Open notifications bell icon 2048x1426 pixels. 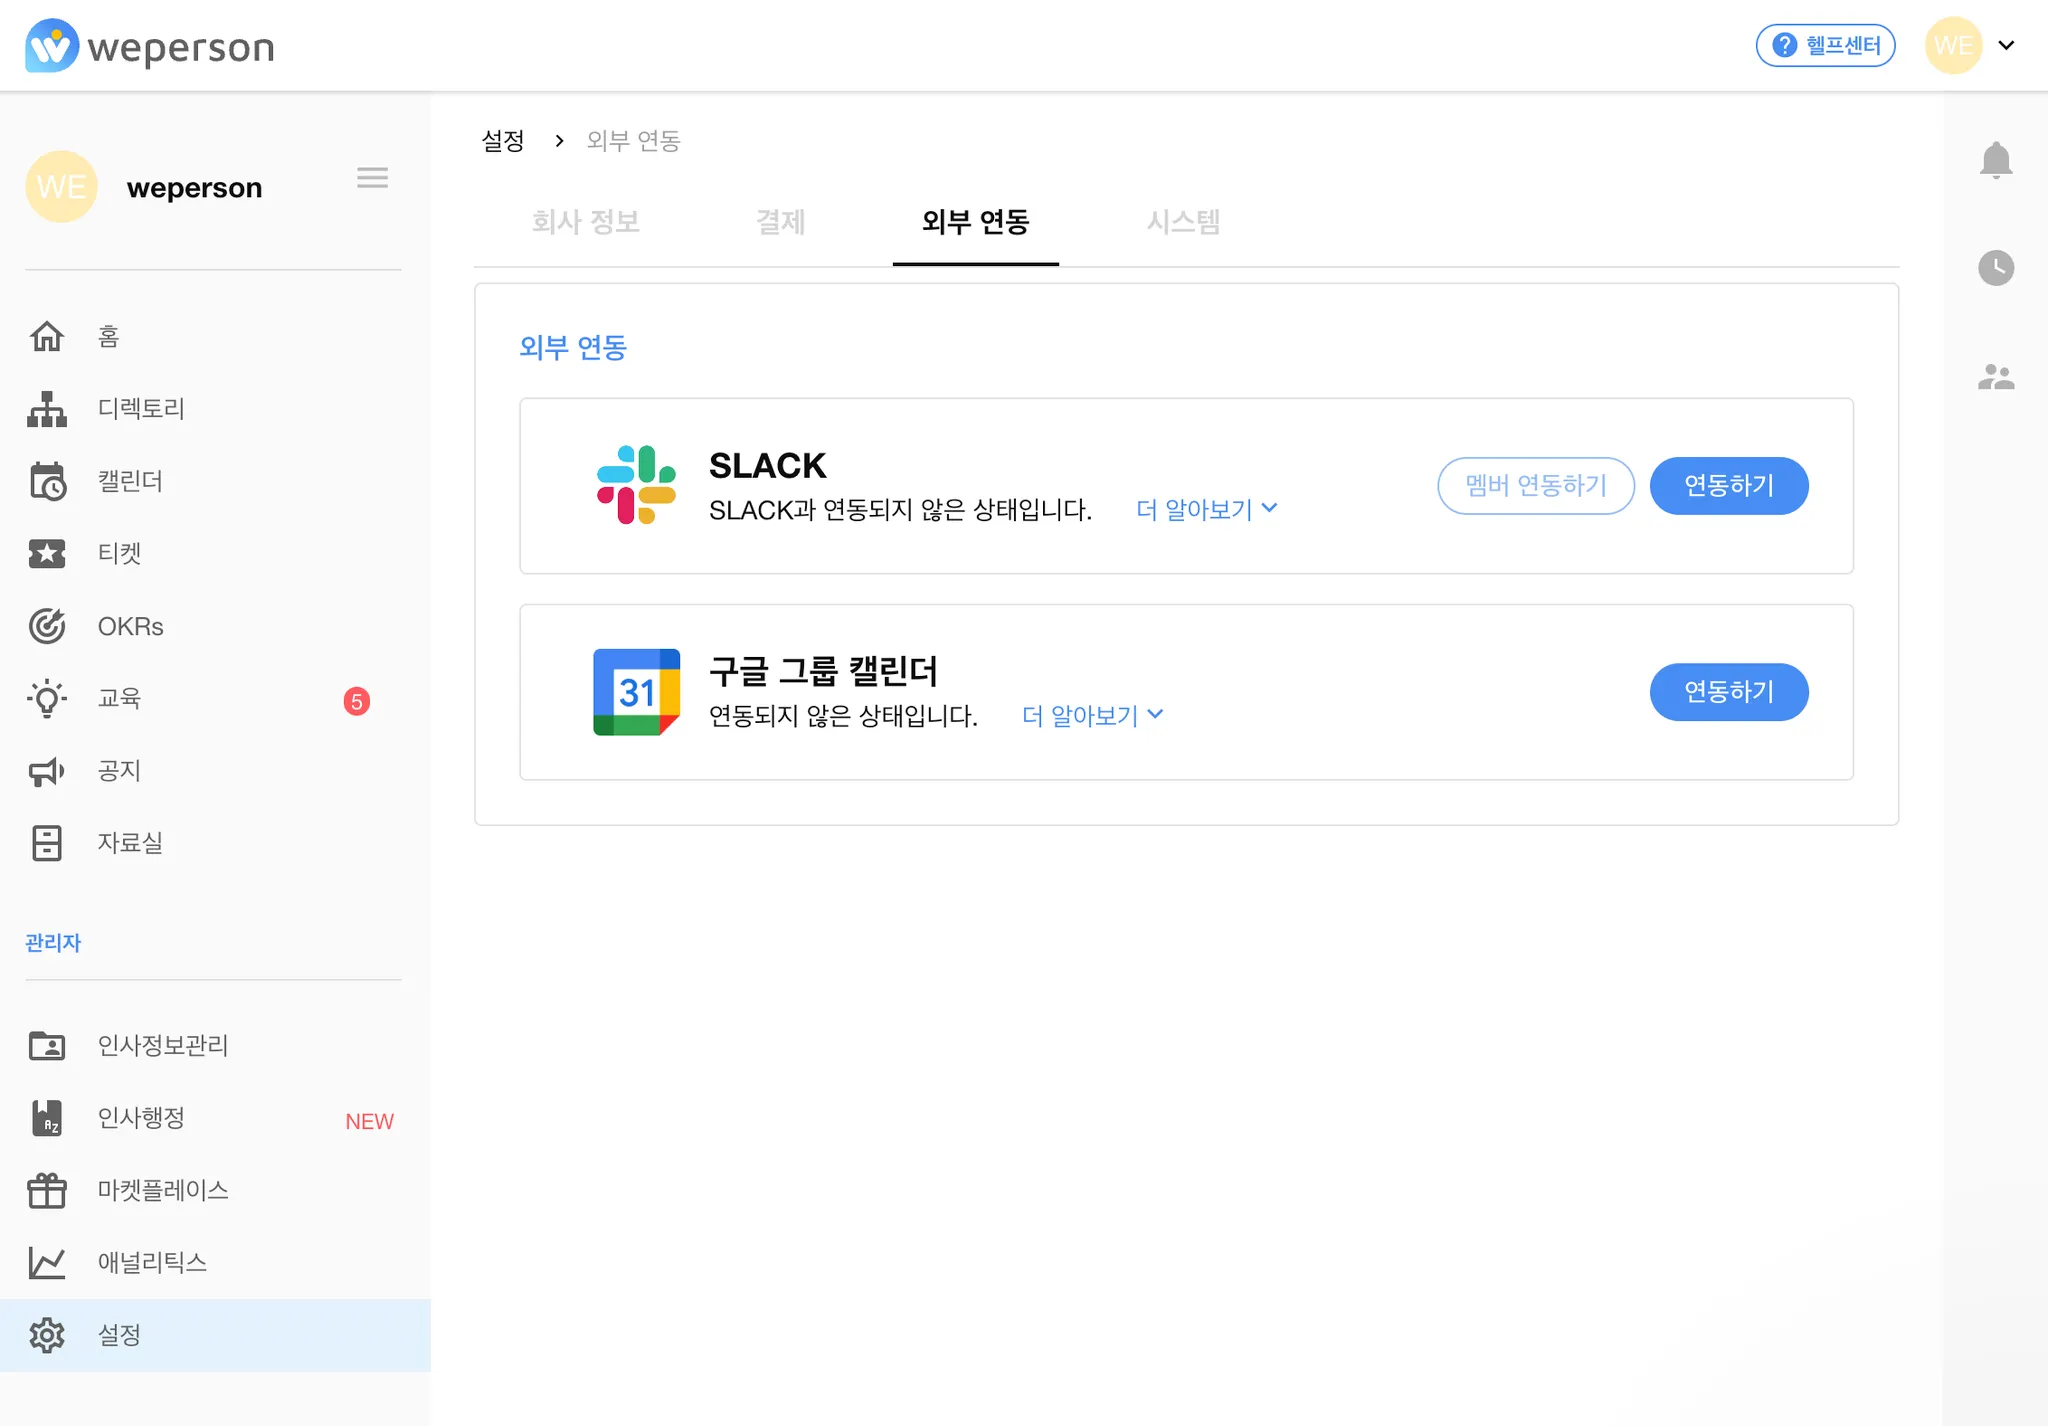tap(1995, 160)
